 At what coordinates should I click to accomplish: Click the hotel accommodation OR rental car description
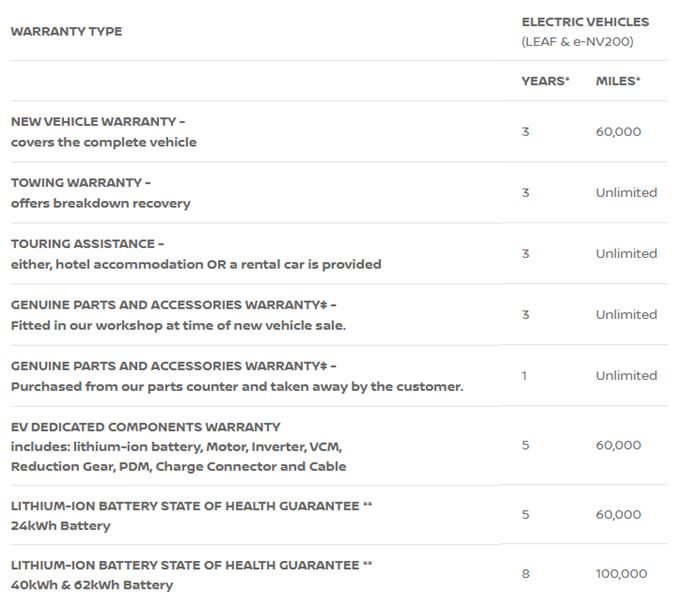[196, 265]
